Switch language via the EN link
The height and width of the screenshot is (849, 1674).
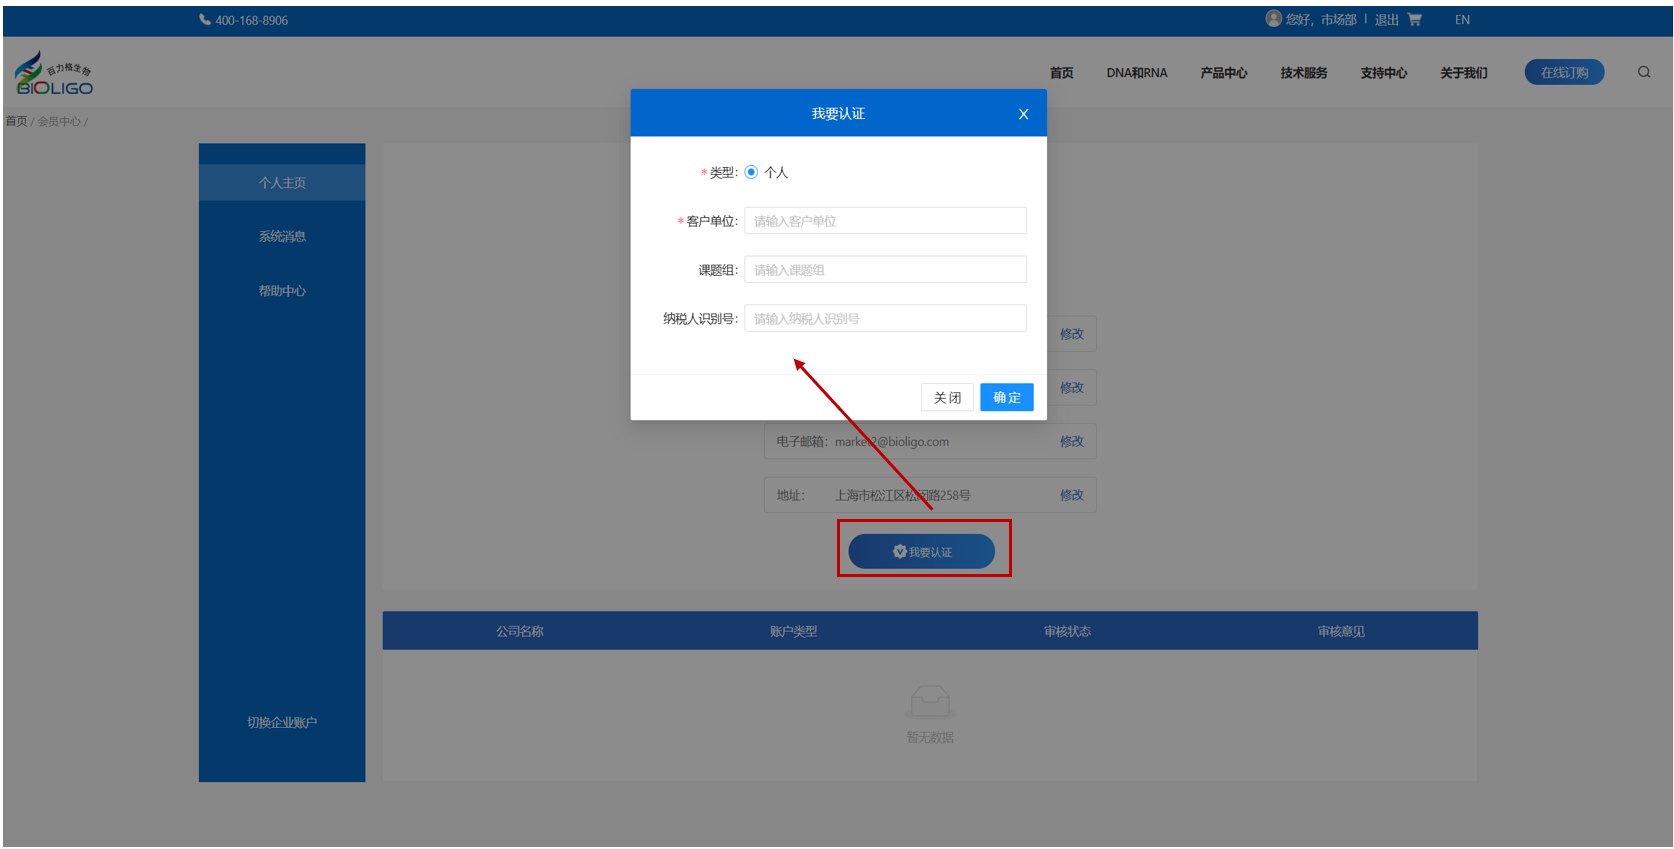pyautogui.click(x=1462, y=20)
